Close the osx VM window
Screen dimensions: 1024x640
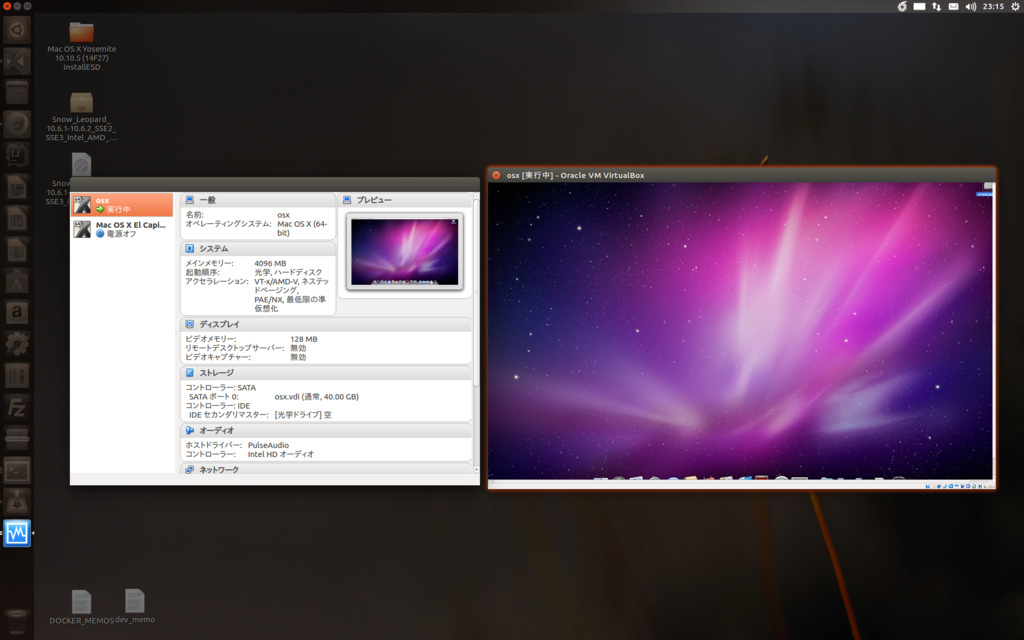pos(496,175)
